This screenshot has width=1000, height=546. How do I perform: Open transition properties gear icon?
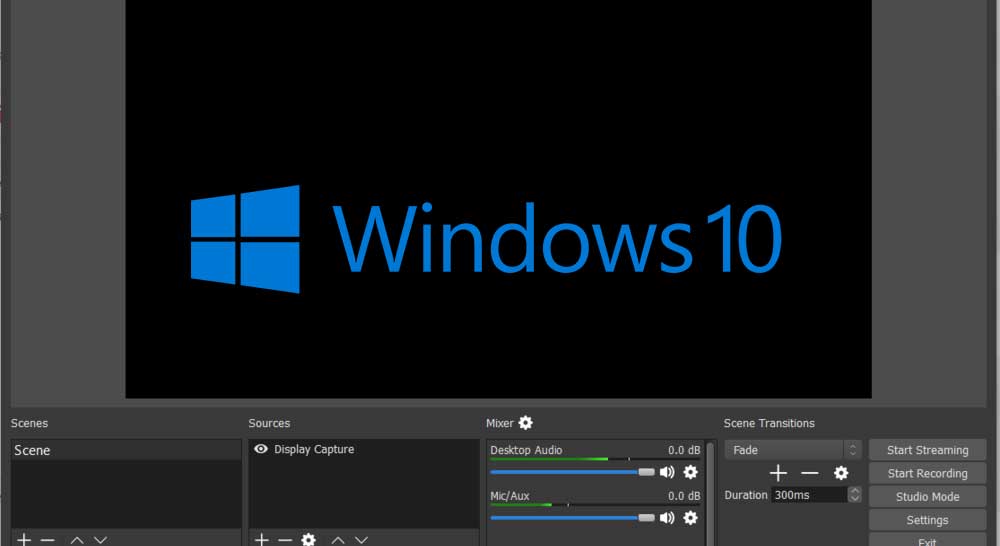tap(841, 473)
